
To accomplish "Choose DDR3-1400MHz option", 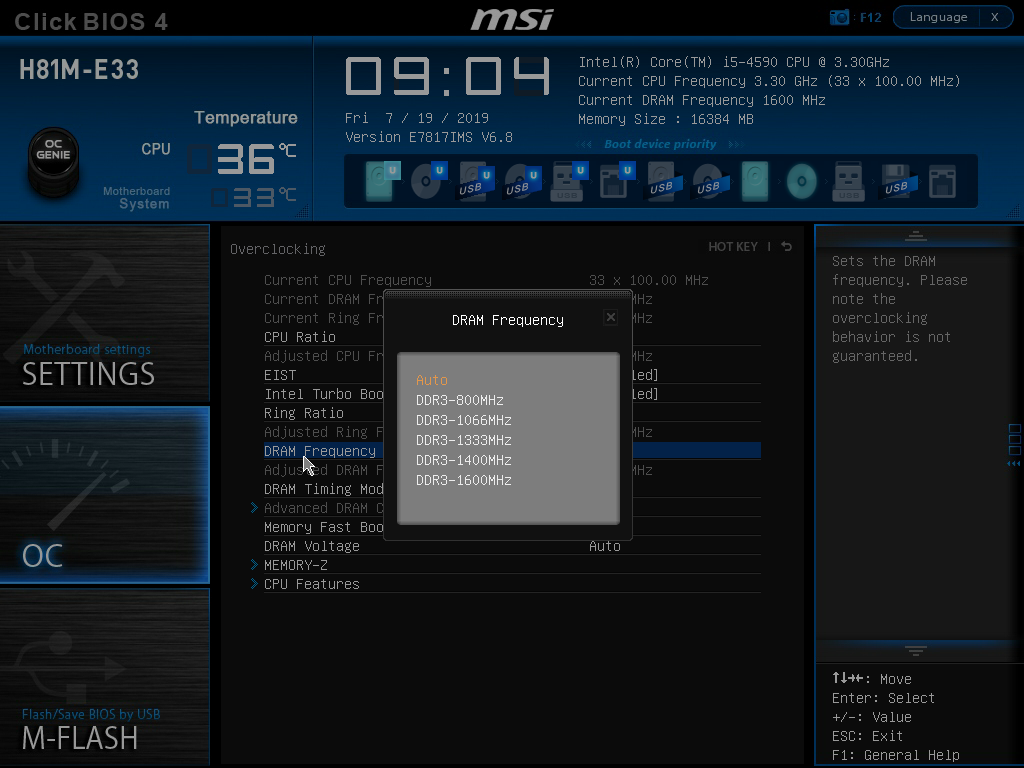I will click(464, 460).
